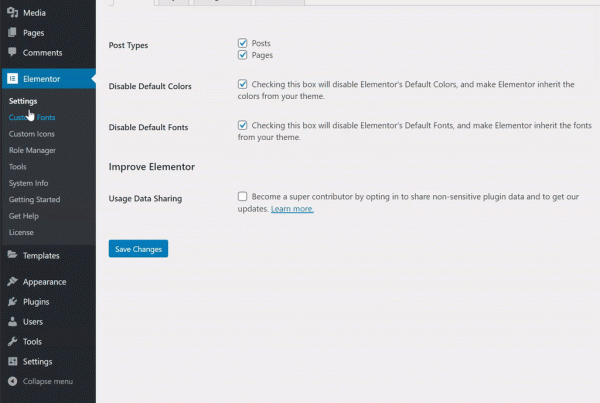This screenshot has width=600, height=403.
Task: Click the Users person icon
Action: (x=12, y=321)
